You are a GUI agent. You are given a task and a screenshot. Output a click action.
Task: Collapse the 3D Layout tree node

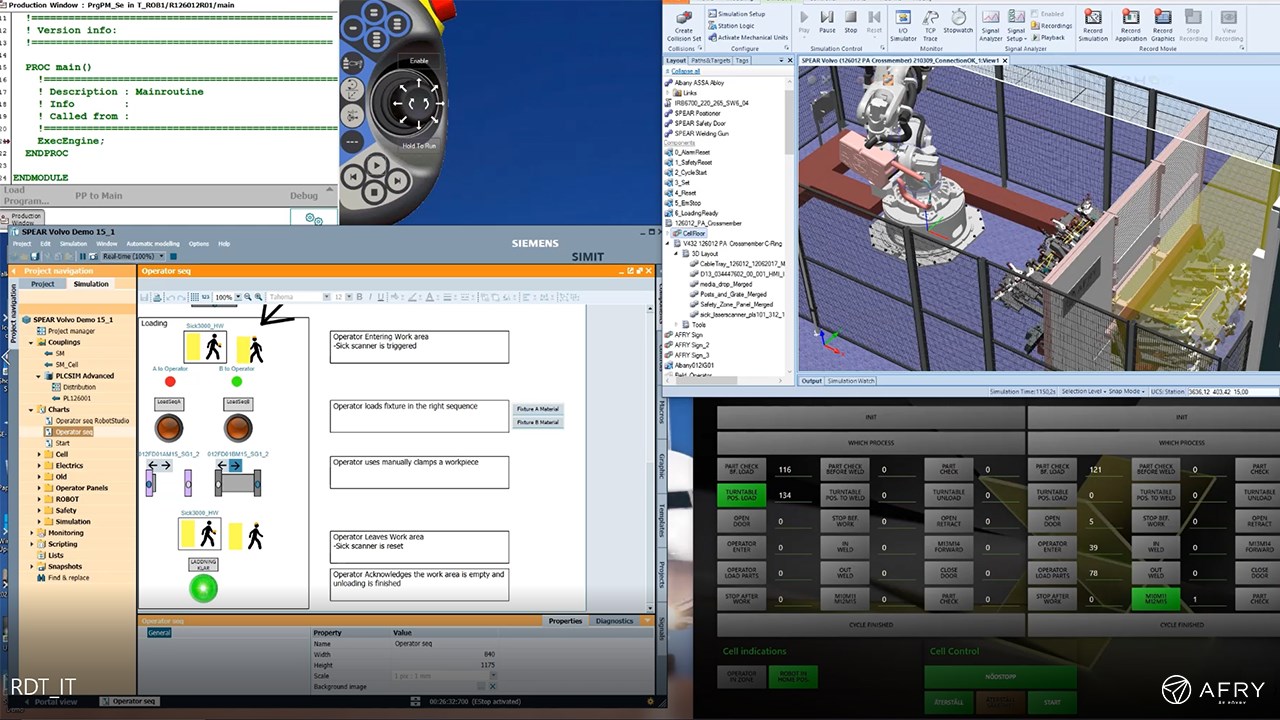click(x=678, y=254)
